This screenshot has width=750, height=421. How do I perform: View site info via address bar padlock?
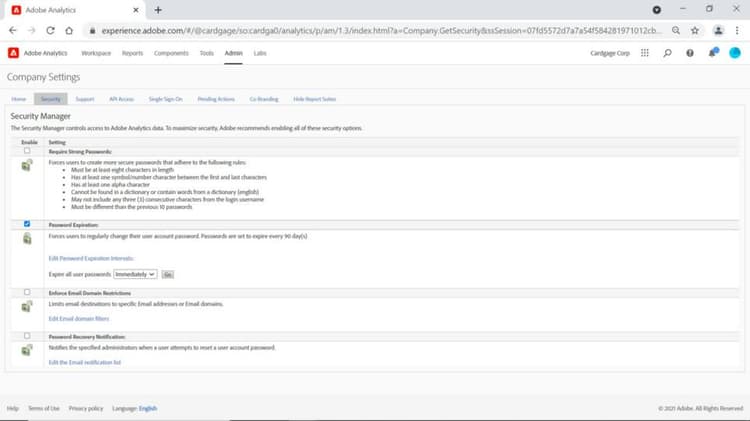pos(92,31)
